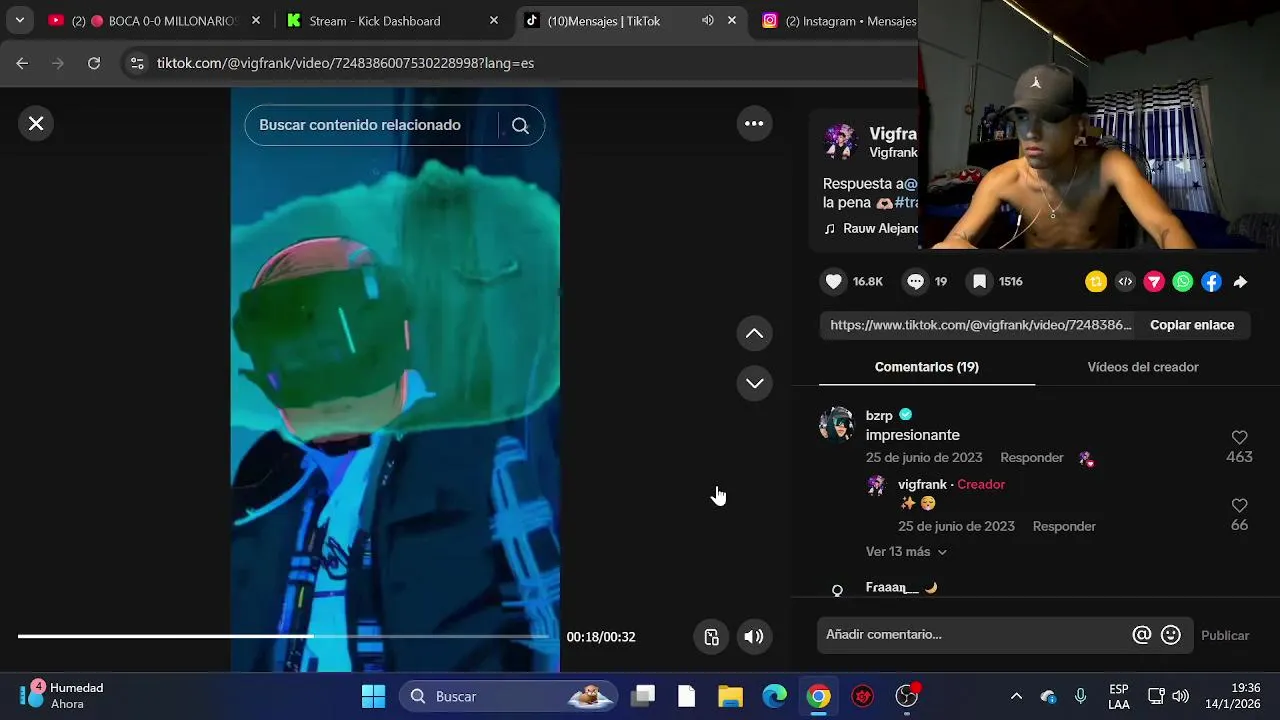The height and width of the screenshot is (720, 1280).
Task: Share the video to Facebook
Action: (x=1211, y=282)
